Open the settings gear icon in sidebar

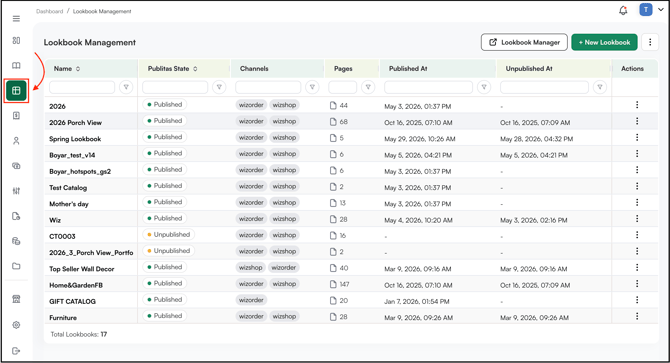point(16,325)
